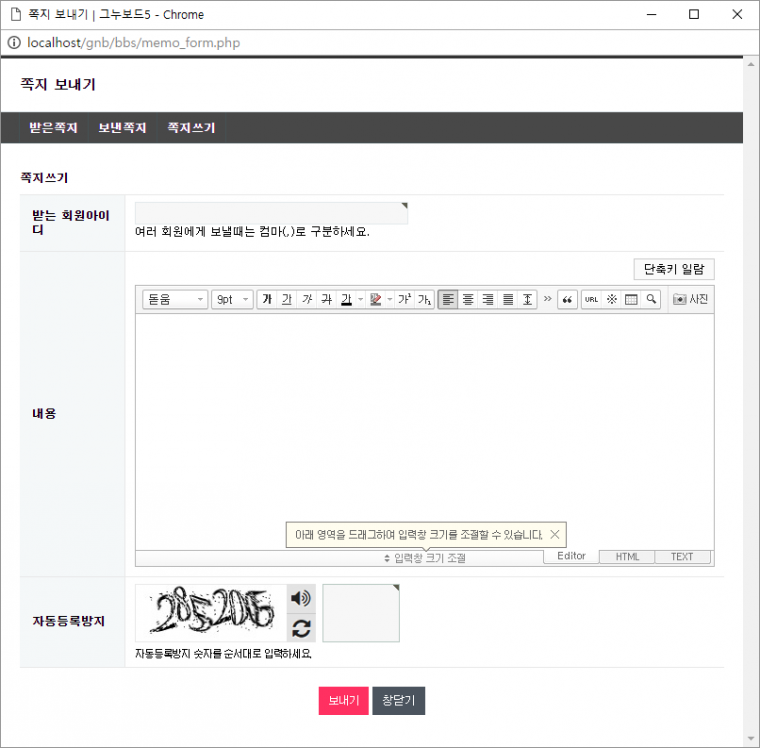Click the scrollbar down arrow
Screen dimensions: 760x748
coord(751,739)
